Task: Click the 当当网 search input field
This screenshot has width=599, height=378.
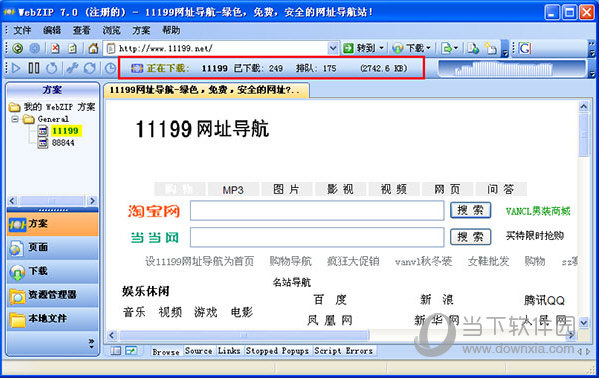Action: pos(317,237)
